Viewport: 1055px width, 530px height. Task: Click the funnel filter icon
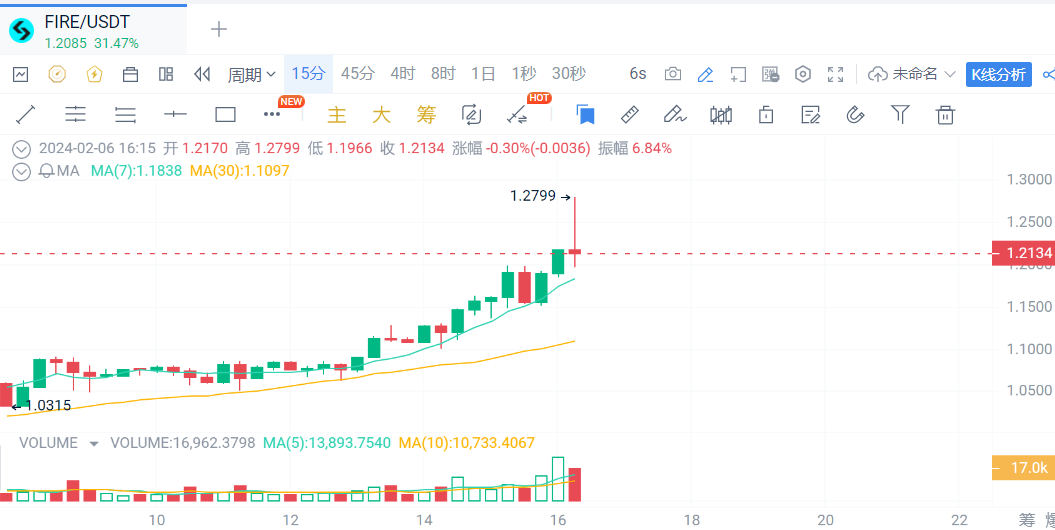[x=900, y=115]
